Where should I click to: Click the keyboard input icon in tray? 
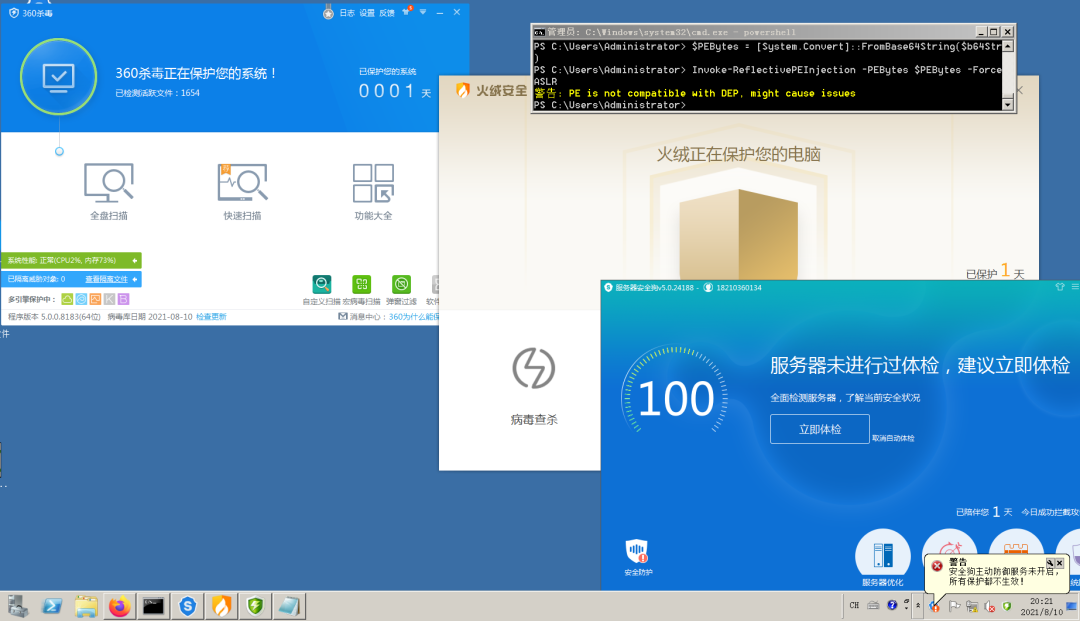click(873, 606)
